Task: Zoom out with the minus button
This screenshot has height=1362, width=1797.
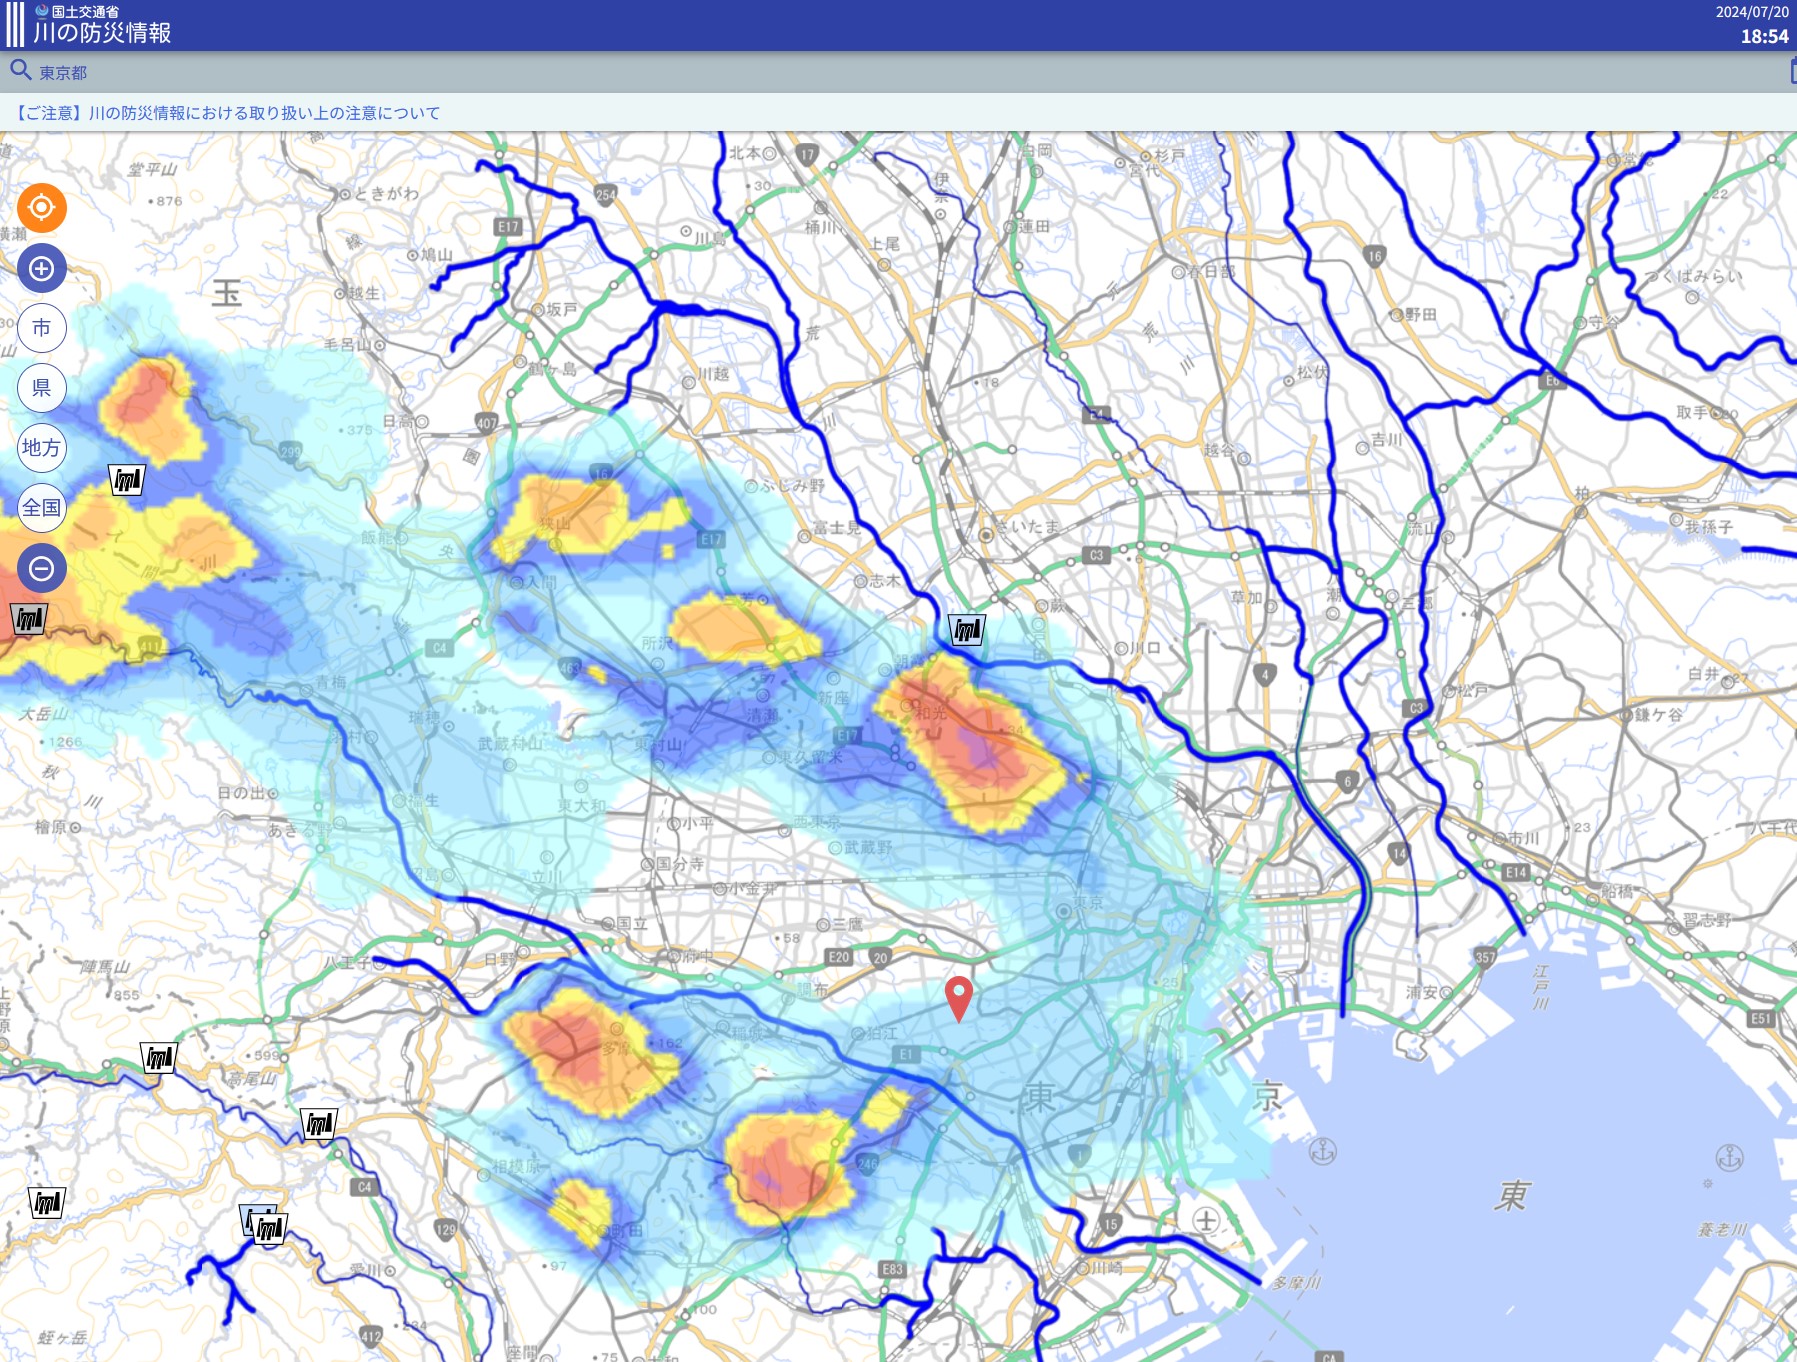Action: coord(41,568)
